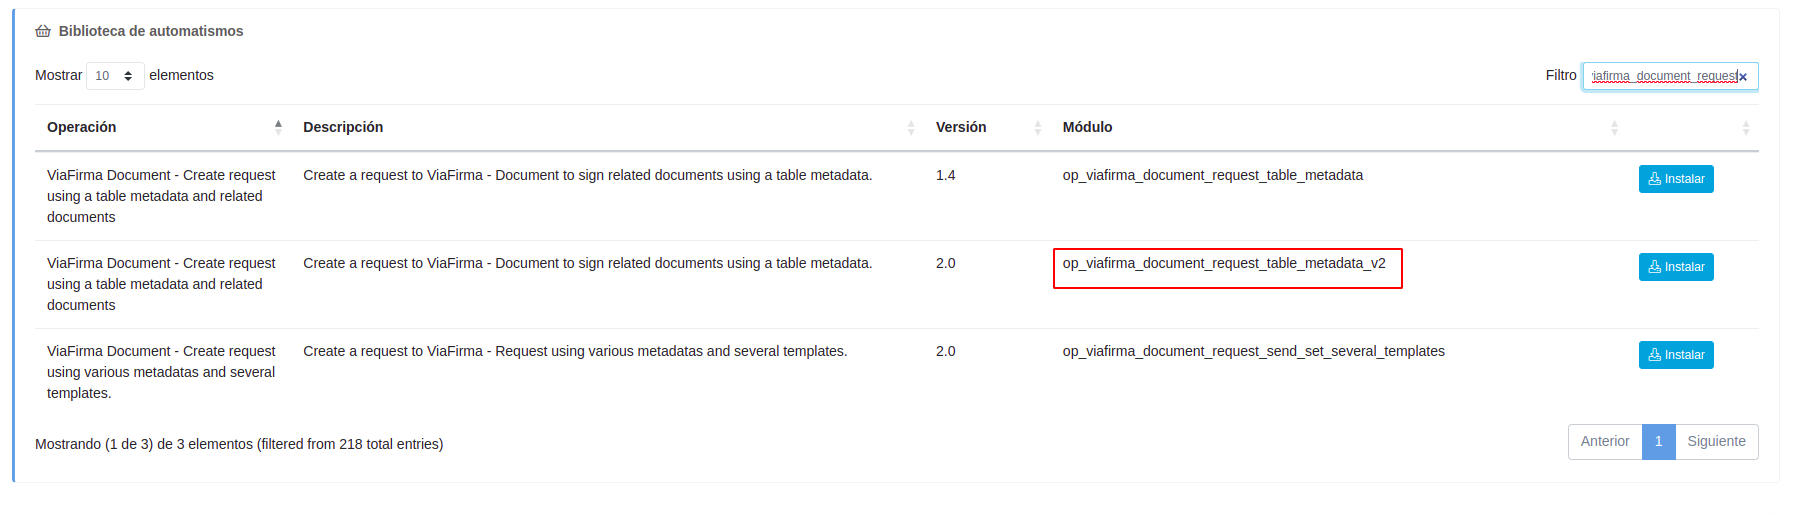Focus the Filtro search field
This screenshot has height=514, width=1803.
click(x=1662, y=76)
